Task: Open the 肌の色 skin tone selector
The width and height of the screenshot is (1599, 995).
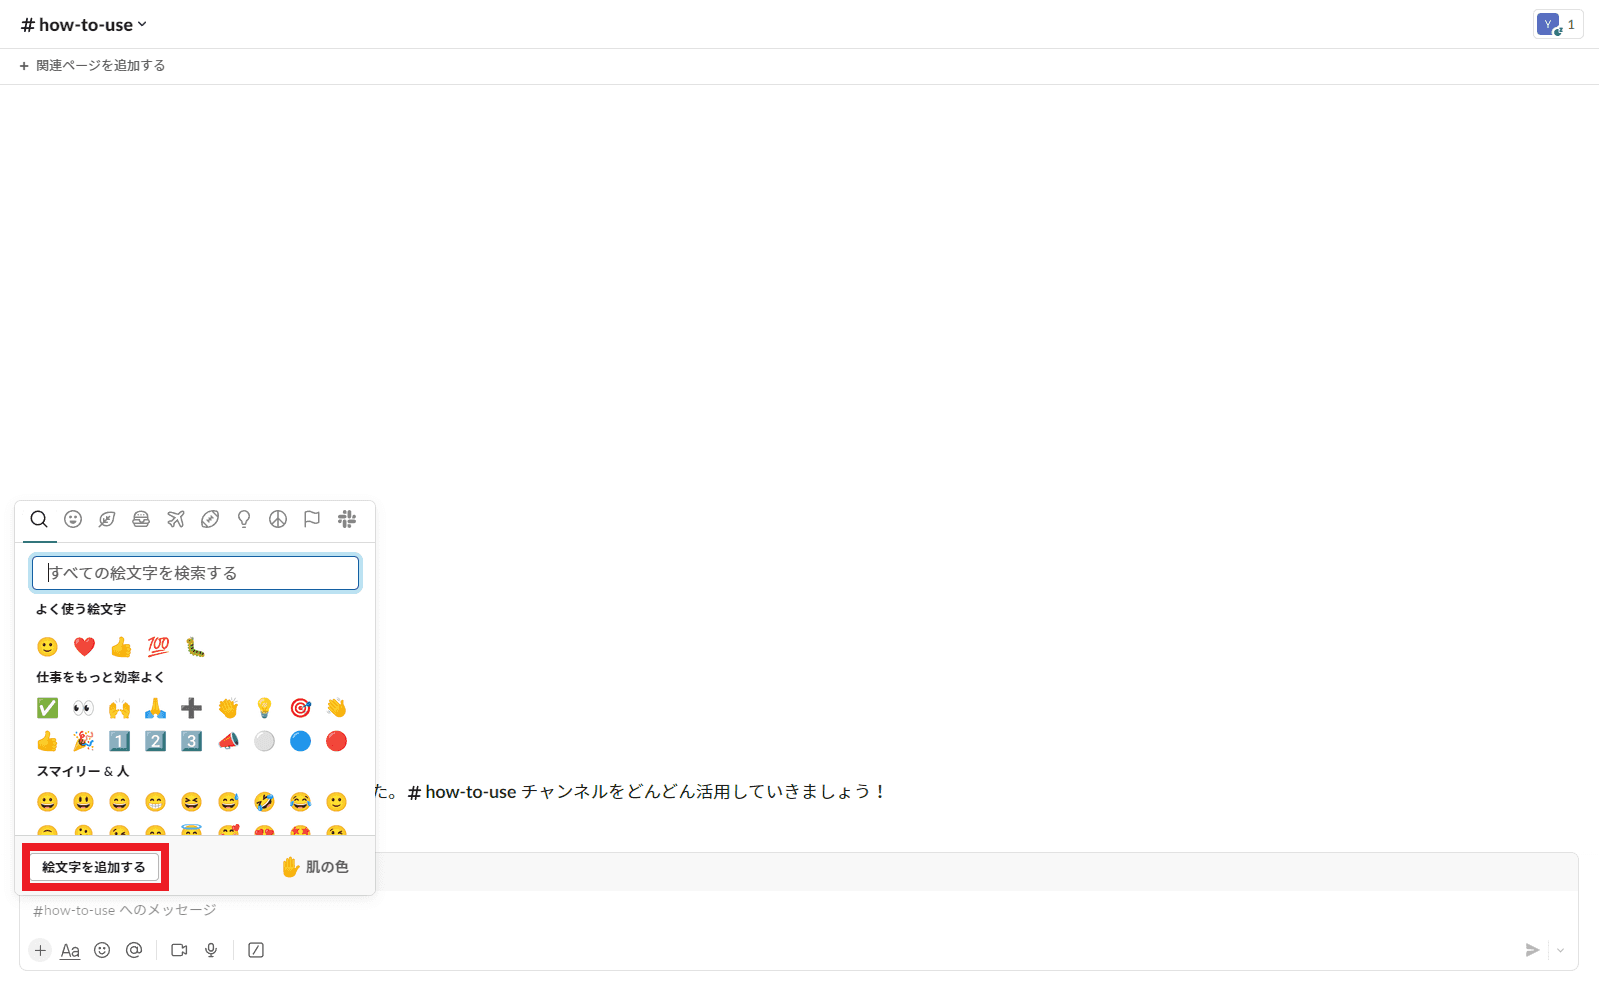Action: [x=315, y=867]
